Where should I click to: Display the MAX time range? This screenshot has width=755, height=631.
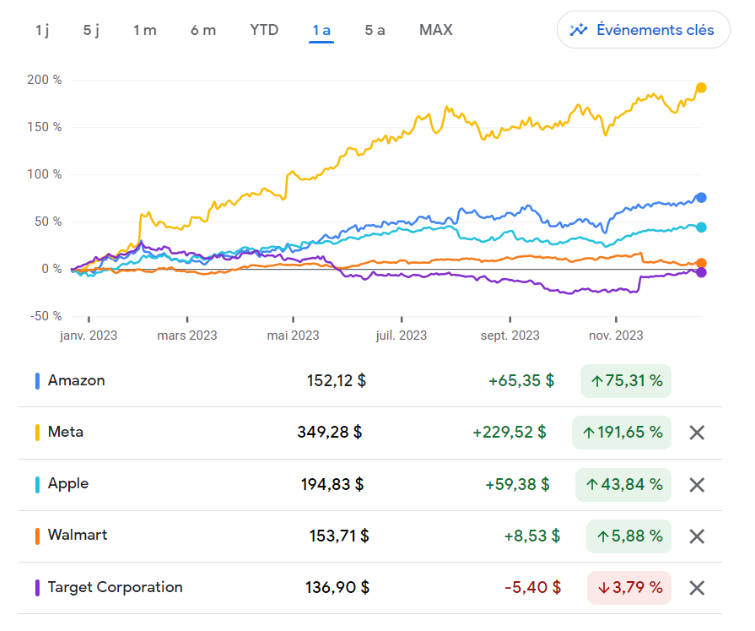click(x=436, y=30)
